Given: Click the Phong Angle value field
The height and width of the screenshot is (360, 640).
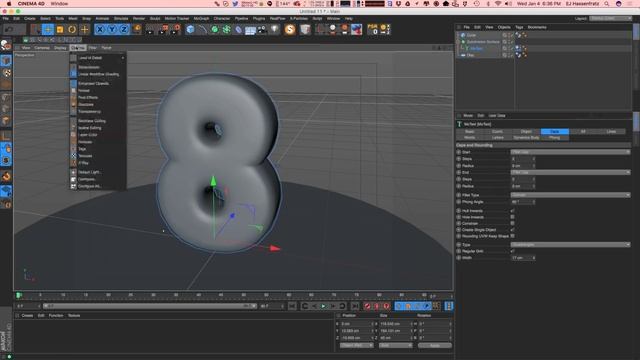Looking at the screenshot, I should click(x=522, y=202).
